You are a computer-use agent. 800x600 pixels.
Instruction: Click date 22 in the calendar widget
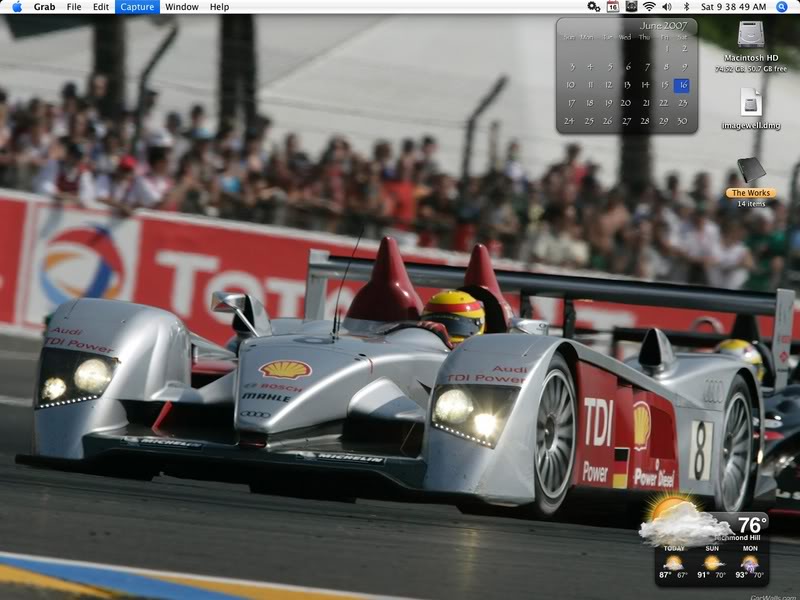pos(663,103)
